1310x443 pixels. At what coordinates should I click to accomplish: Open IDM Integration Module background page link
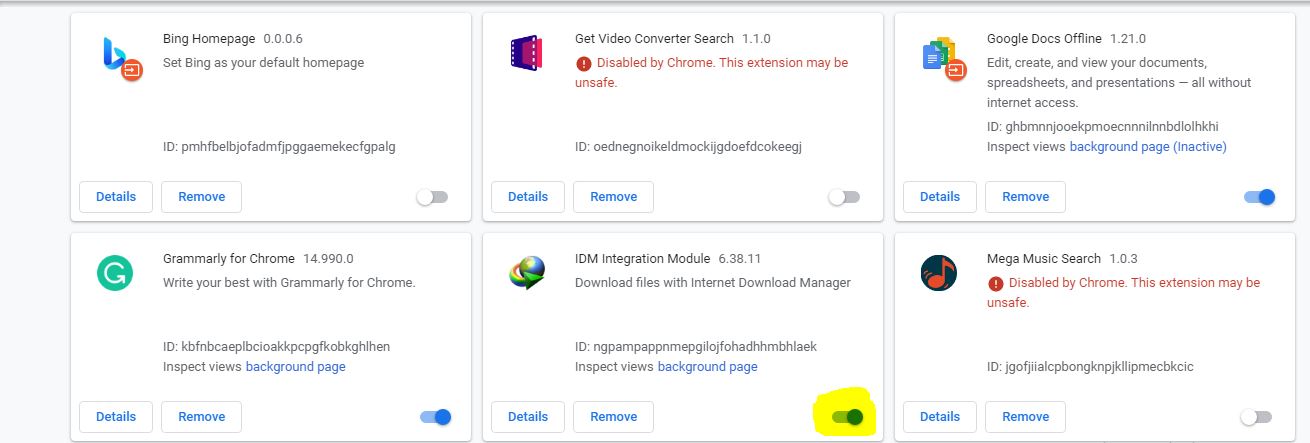click(x=707, y=367)
